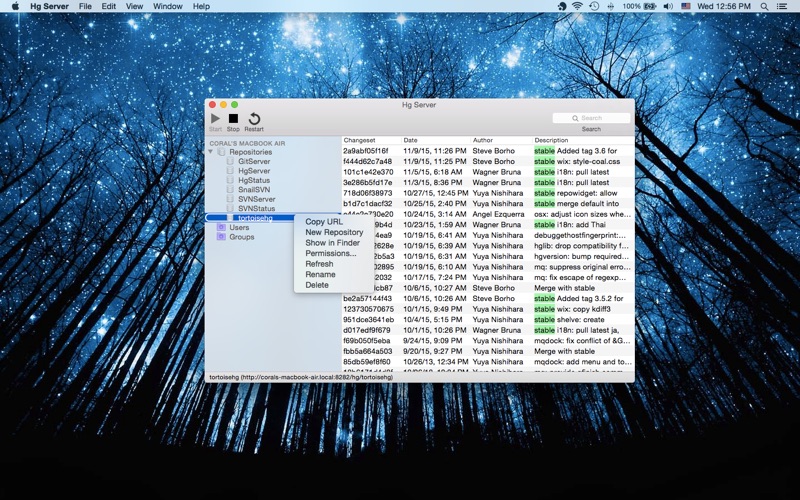Click the purple Users icon
This screenshot has height=500, width=800.
(221, 228)
